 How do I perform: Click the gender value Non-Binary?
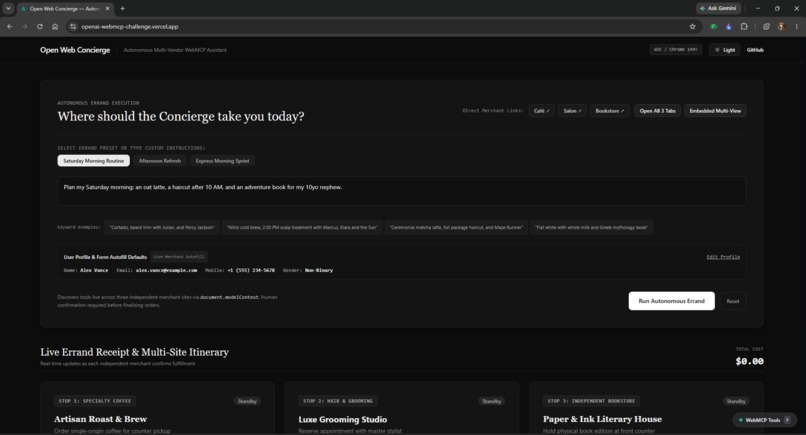click(x=319, y=270)
